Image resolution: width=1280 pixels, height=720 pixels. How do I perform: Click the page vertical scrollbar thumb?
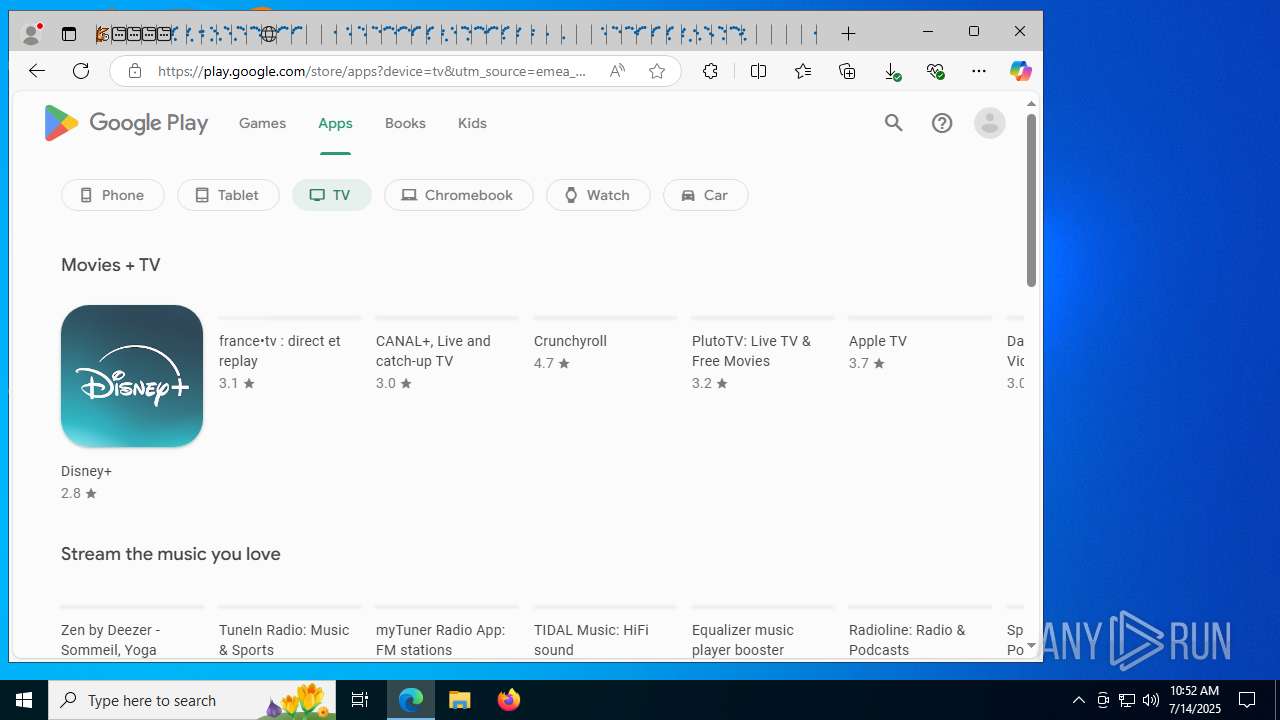(x=1031, y=199)
